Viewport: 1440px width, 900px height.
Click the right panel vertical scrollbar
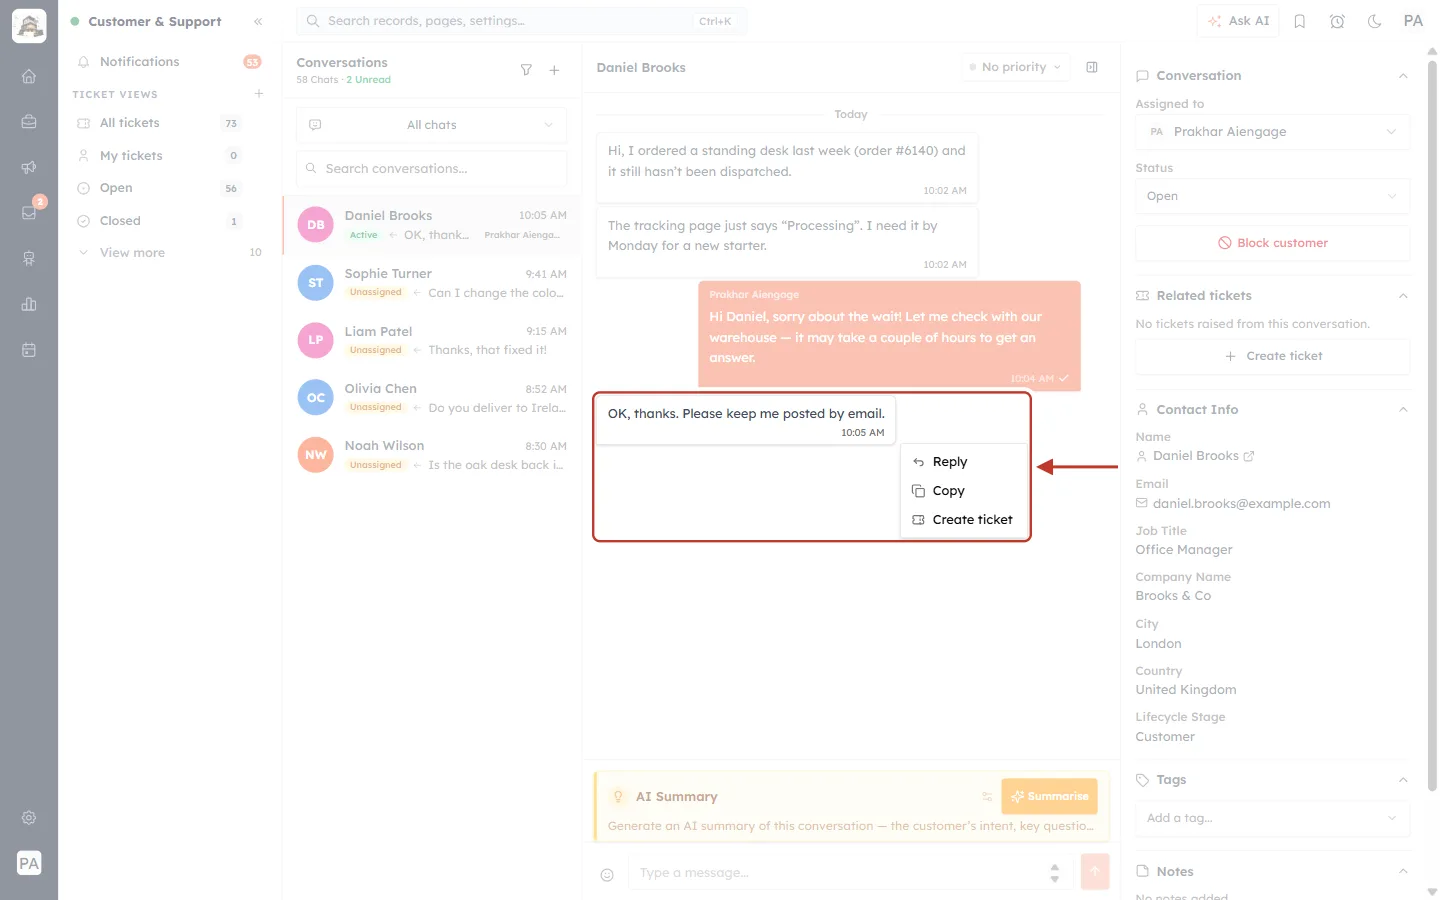coord(1432,425)
